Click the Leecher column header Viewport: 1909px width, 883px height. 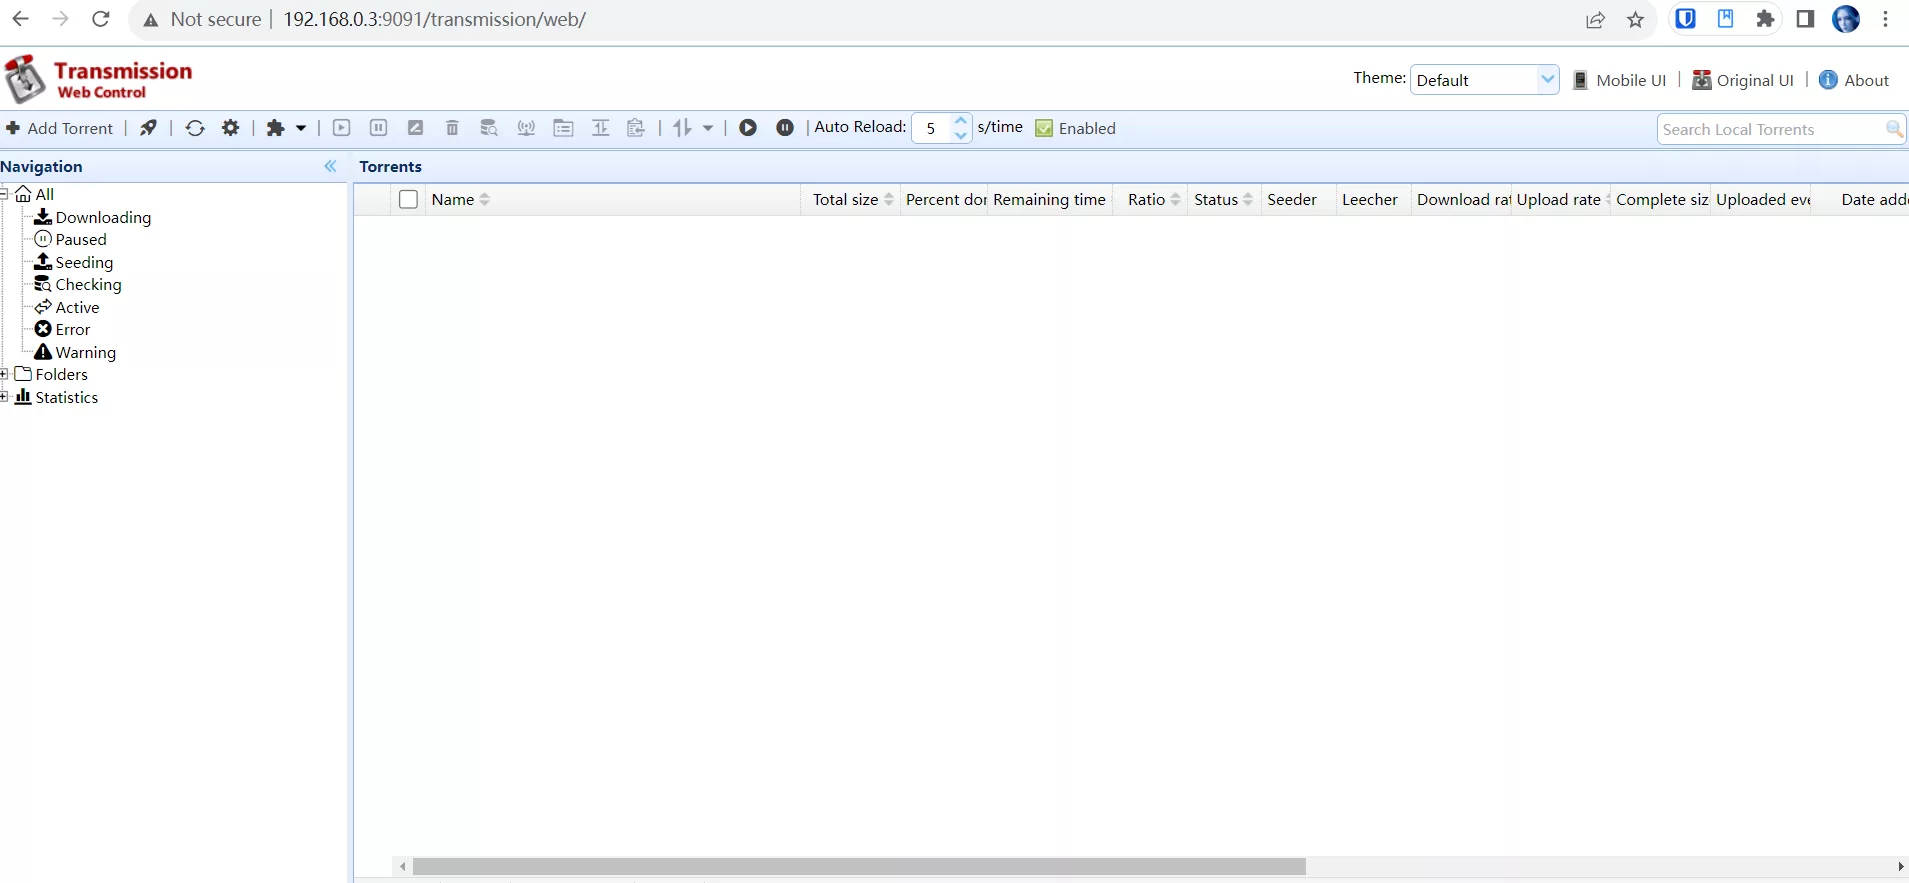pos(1374,199)
